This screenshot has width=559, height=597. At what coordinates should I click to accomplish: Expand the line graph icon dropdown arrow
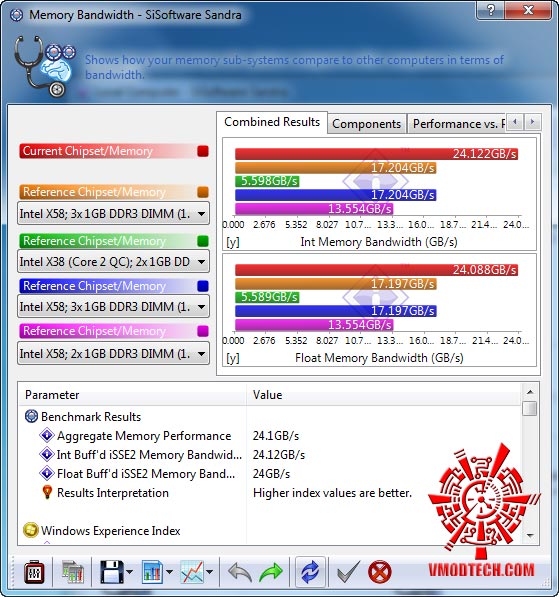tap(209, 572)
